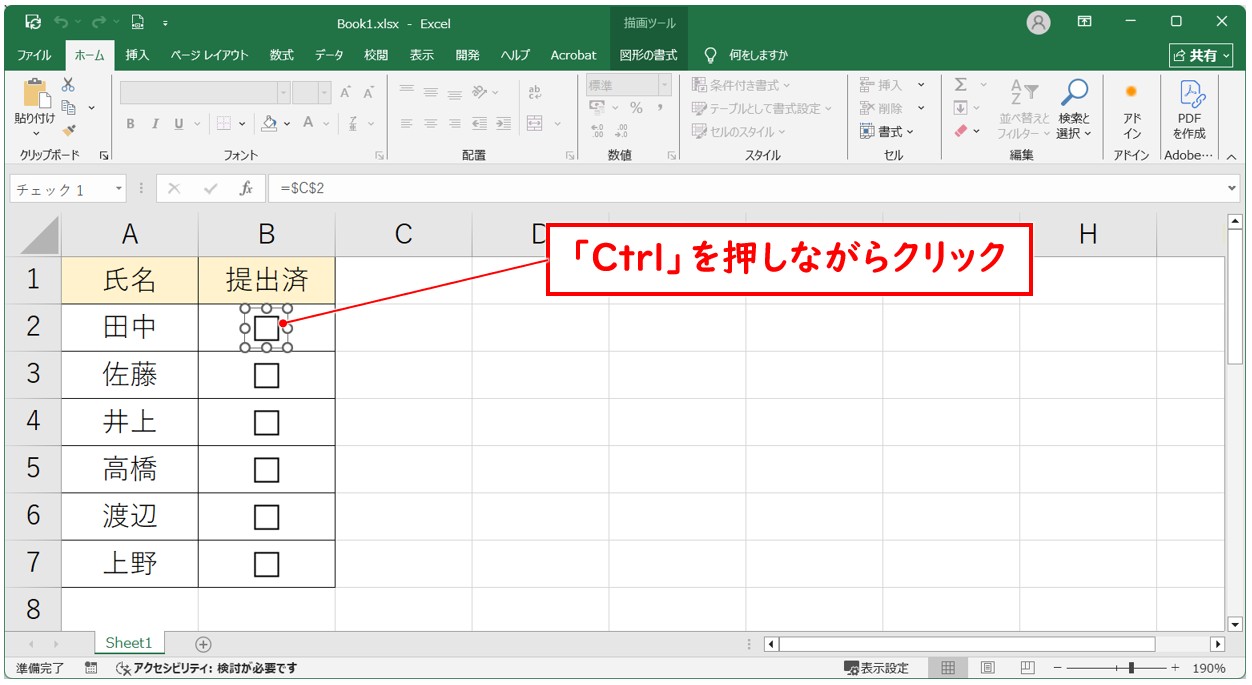The width and height of the screenshot is (1252, 685).
Task: Click the Borders grid icon
Action: [x=223, y=124]
